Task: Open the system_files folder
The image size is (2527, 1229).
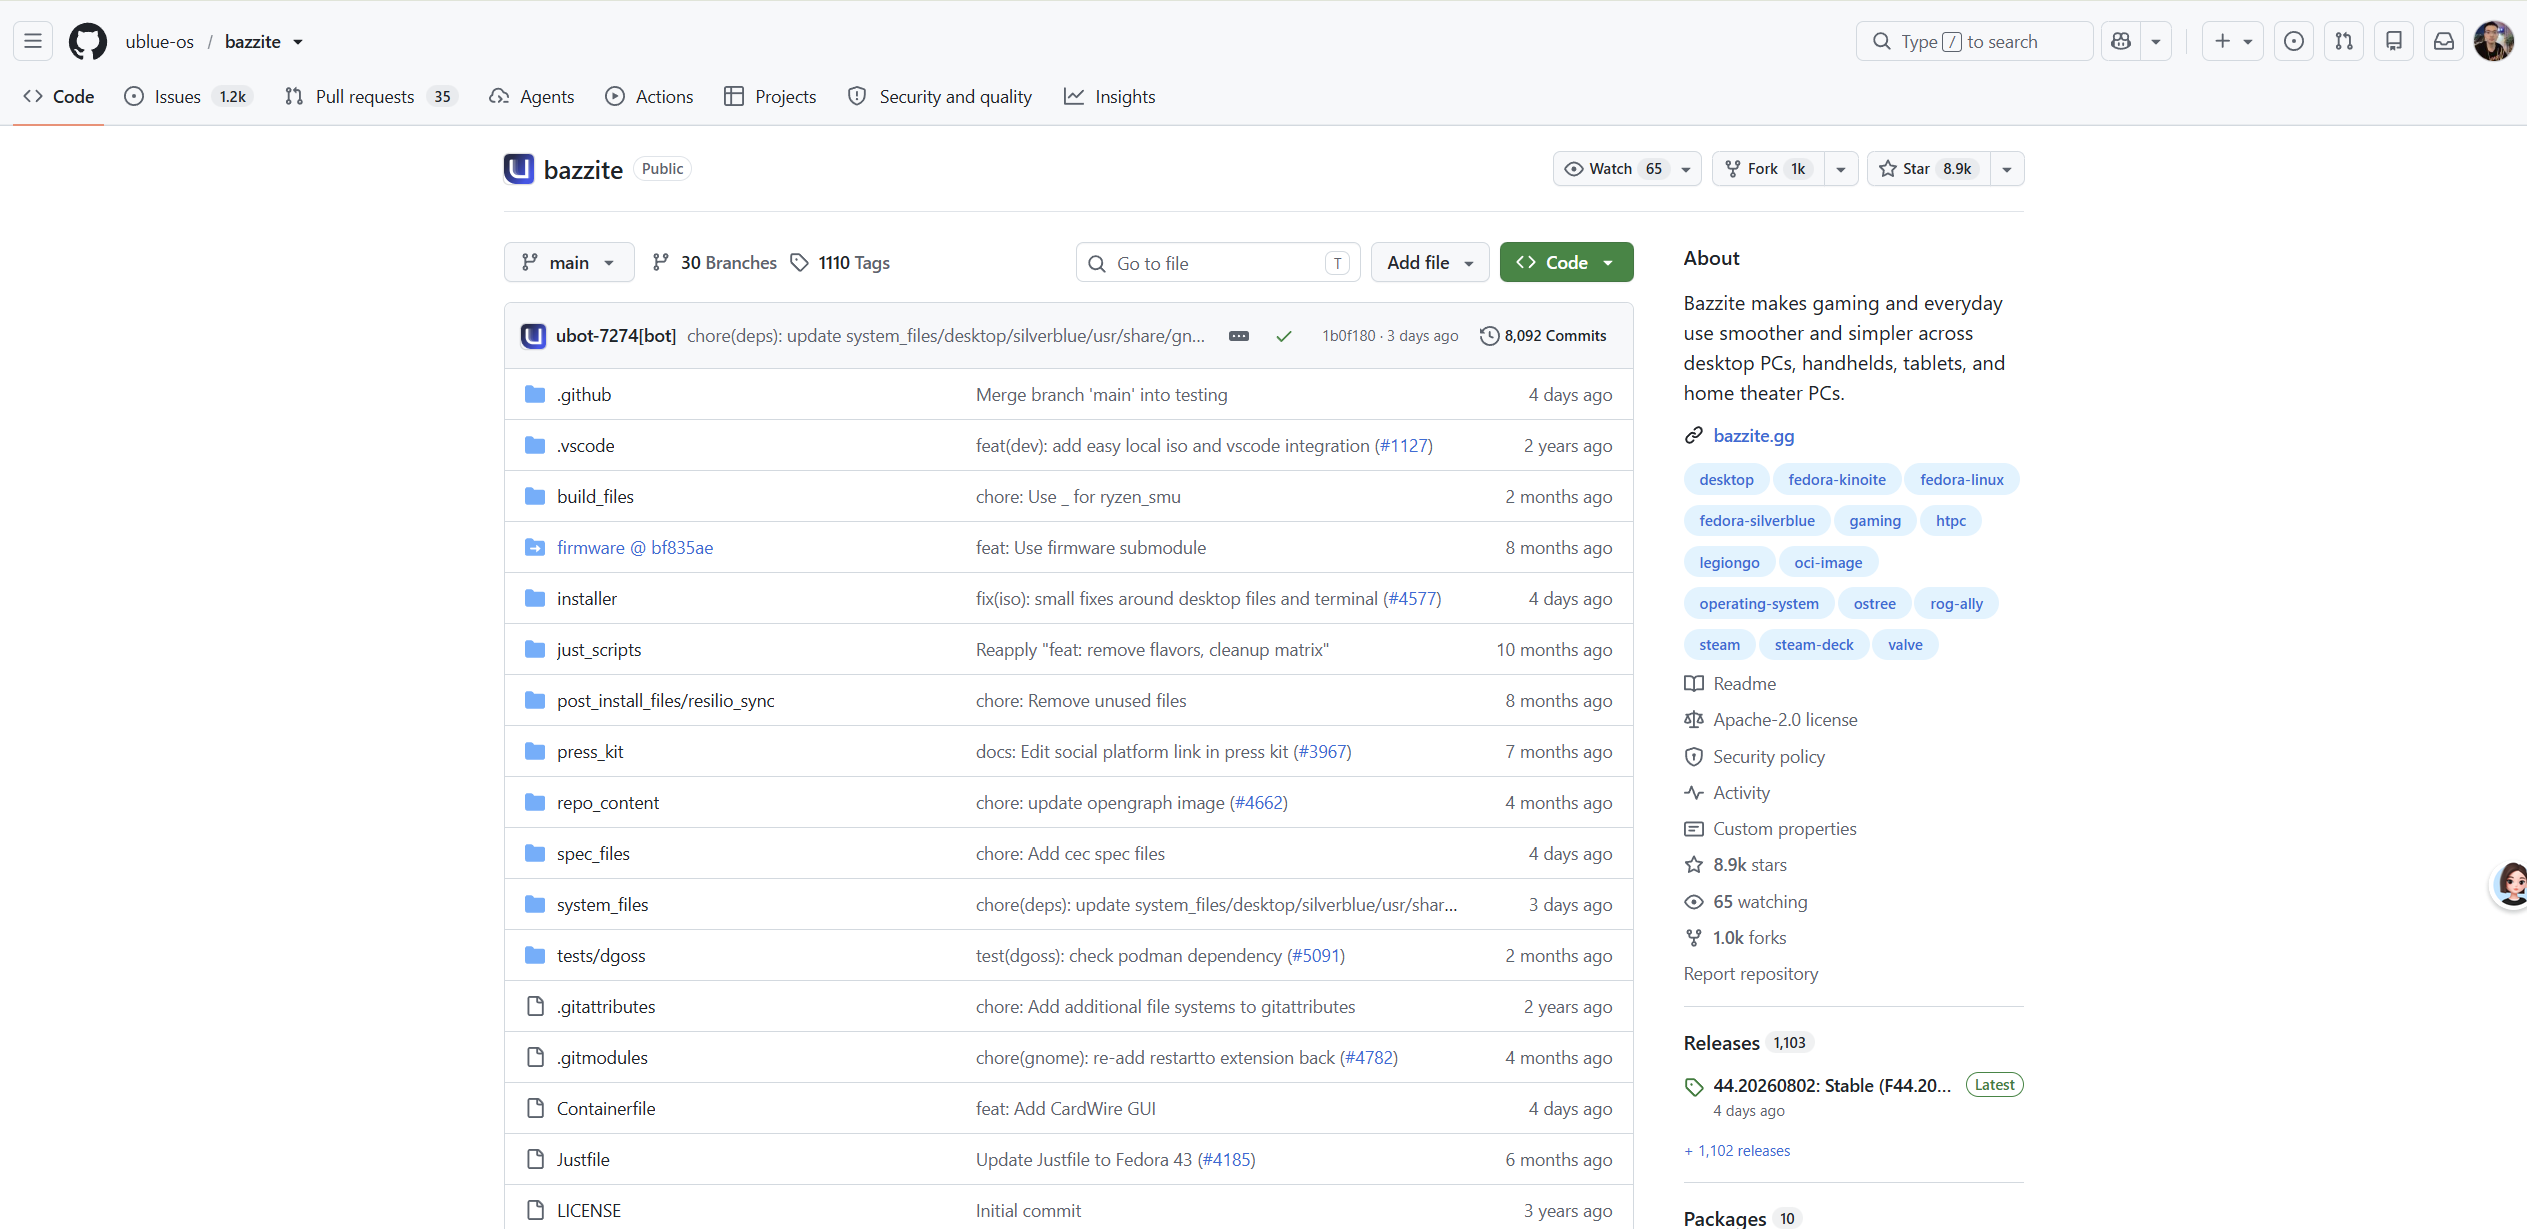Action: [x=603, y=905]
